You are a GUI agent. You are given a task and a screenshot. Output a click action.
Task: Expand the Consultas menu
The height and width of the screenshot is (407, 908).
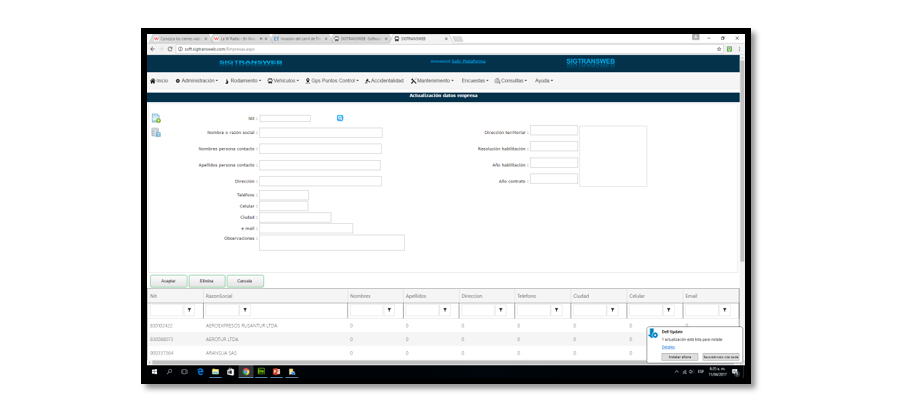click(511, 80)
